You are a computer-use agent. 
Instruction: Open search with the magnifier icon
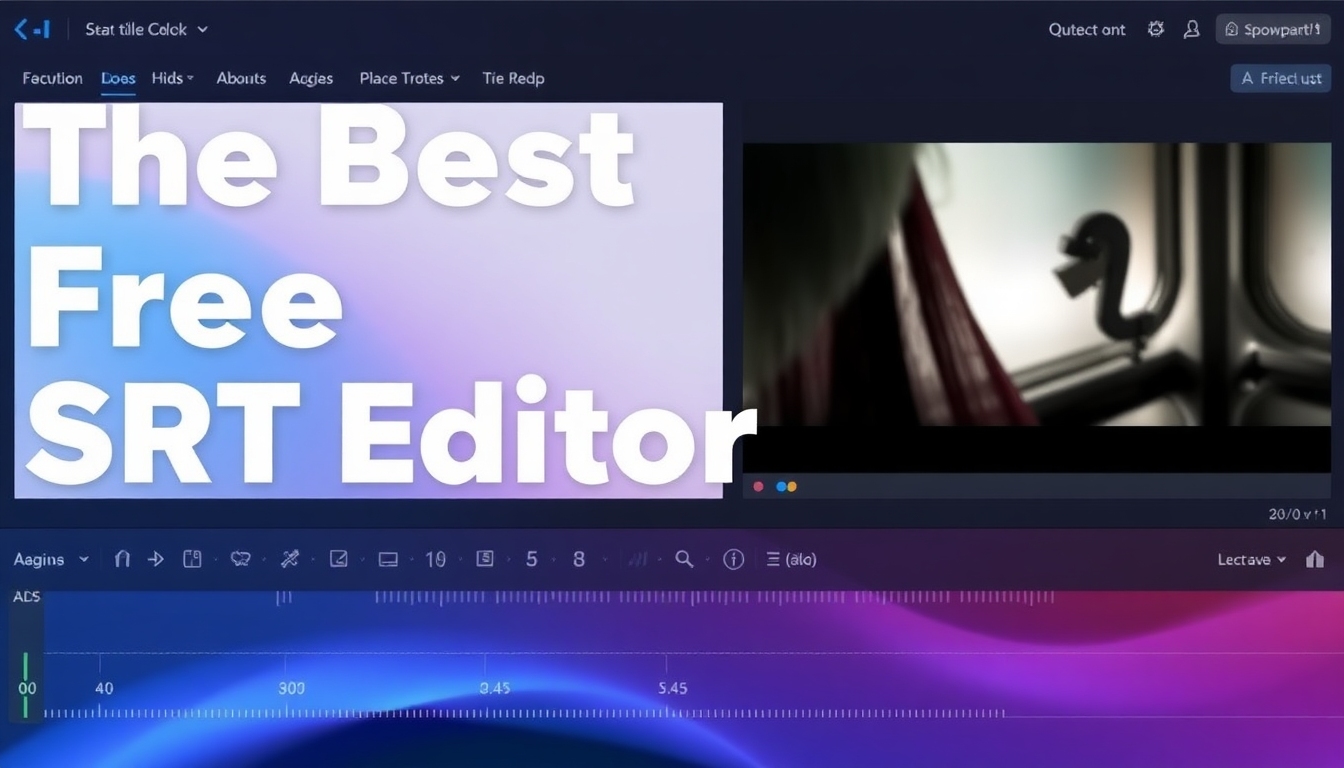684,559
